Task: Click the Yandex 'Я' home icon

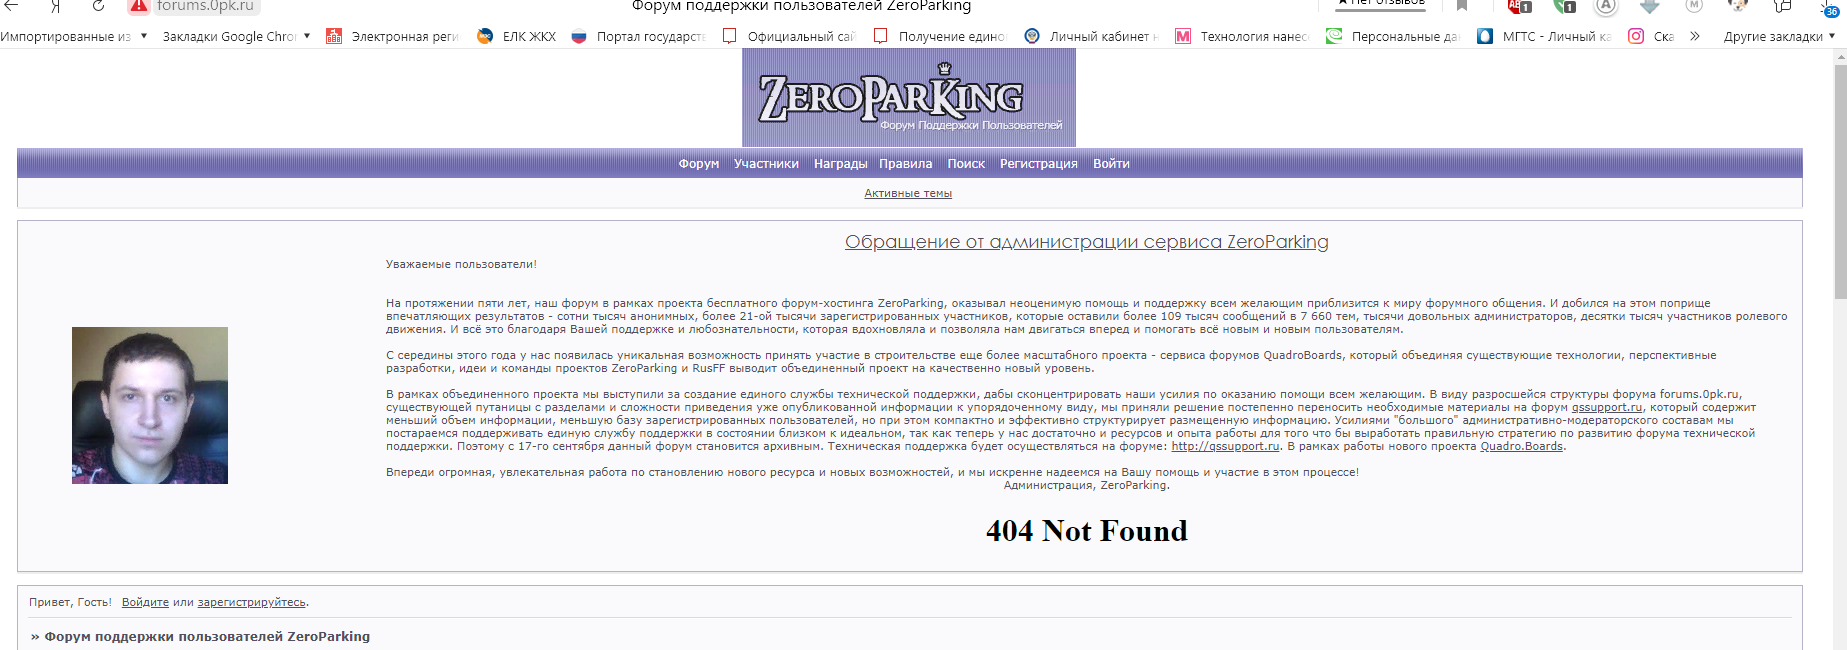Action: (56, 5)
